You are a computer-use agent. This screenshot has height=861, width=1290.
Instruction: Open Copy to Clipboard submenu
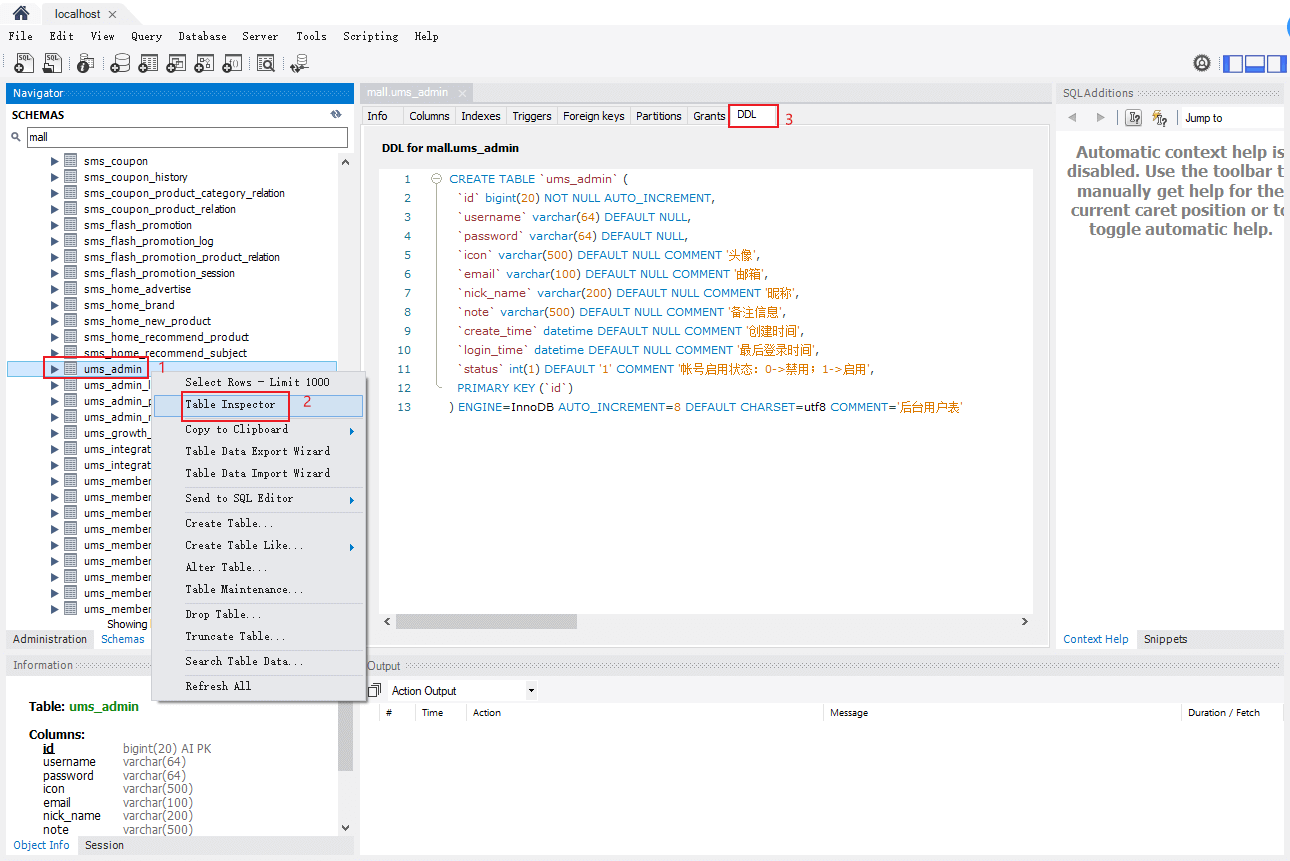click(x=258, y=430)
